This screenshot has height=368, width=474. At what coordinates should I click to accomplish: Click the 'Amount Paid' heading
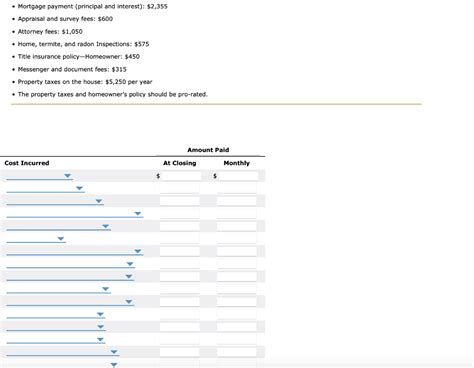208,150
